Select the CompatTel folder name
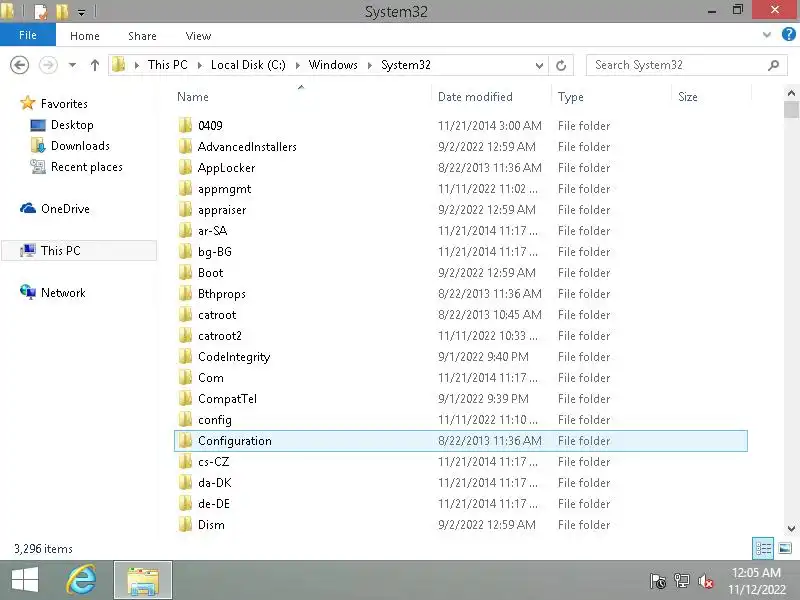 click(227, 398)
